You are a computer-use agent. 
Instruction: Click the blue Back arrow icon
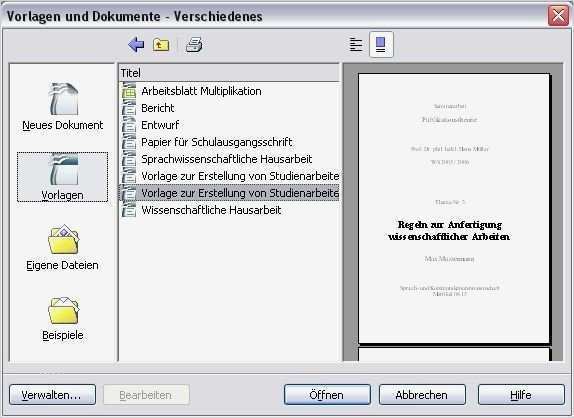[x=136, y=45]
